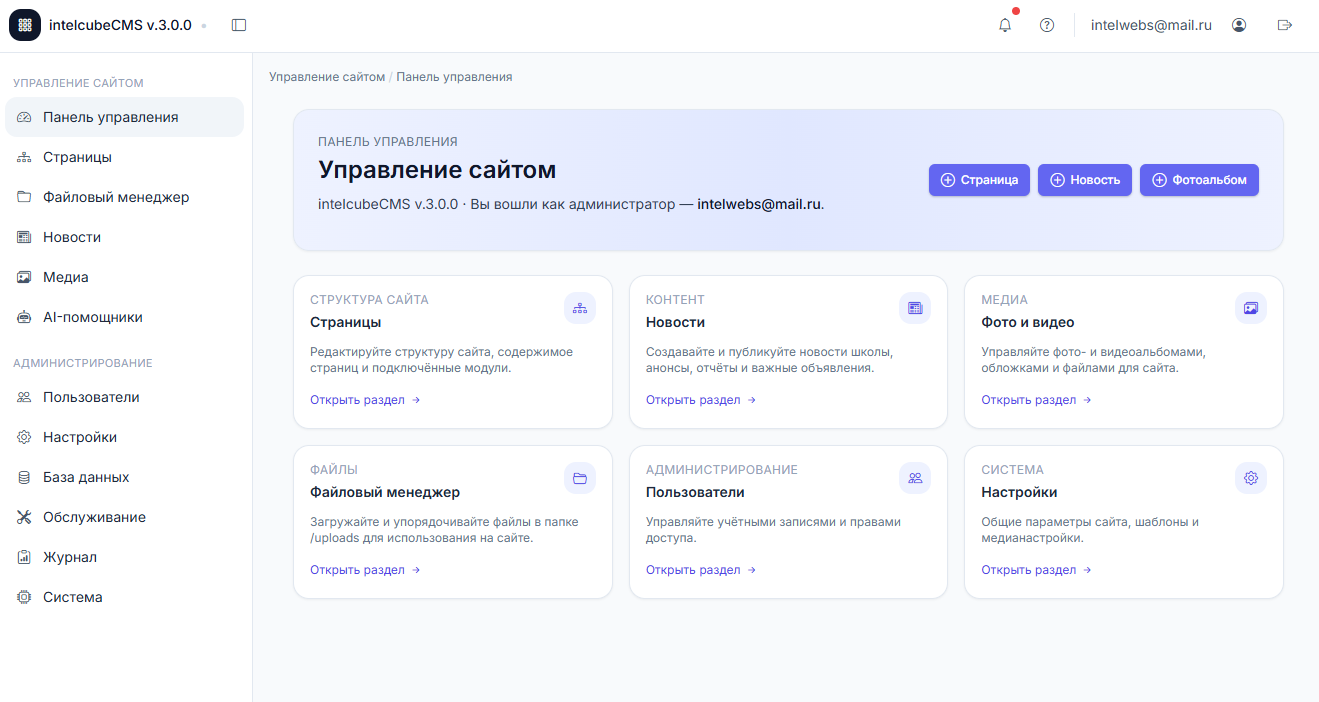This screenshot has height=702, width=1319.
Task: Select Журнал in the sidebar menu
Action: pos(72,556)
